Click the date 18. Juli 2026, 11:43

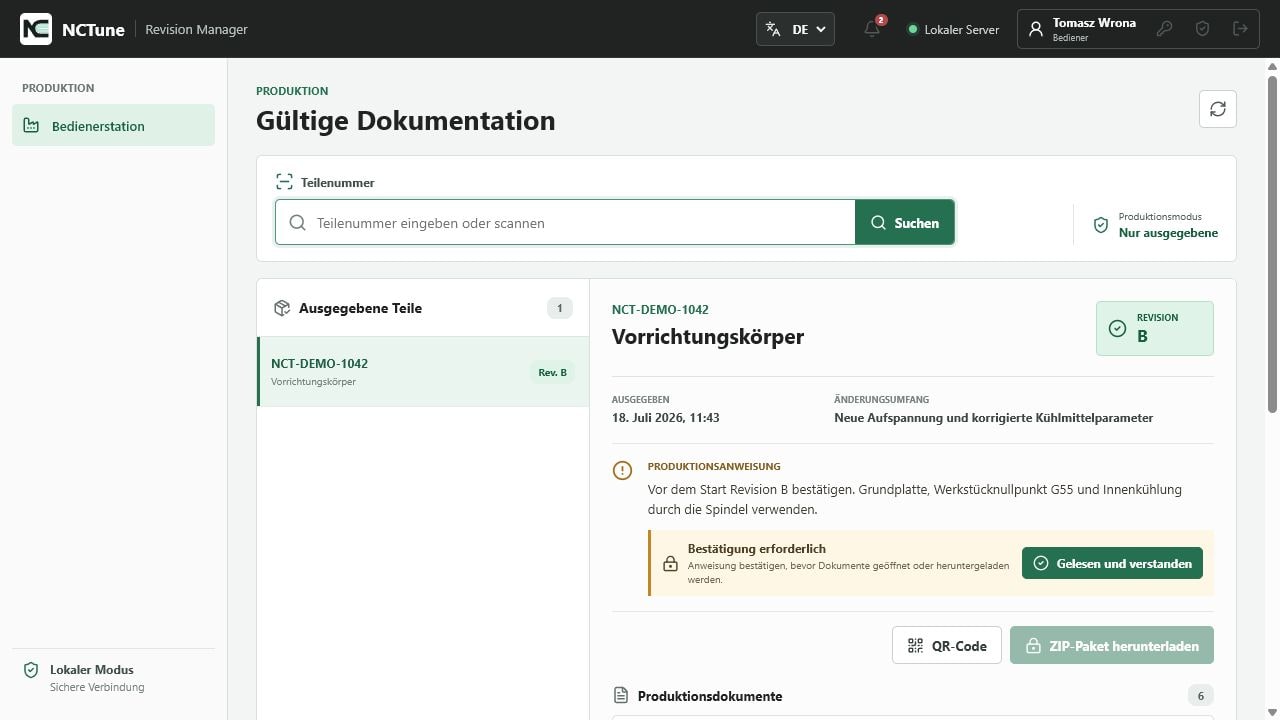(666, 418)
